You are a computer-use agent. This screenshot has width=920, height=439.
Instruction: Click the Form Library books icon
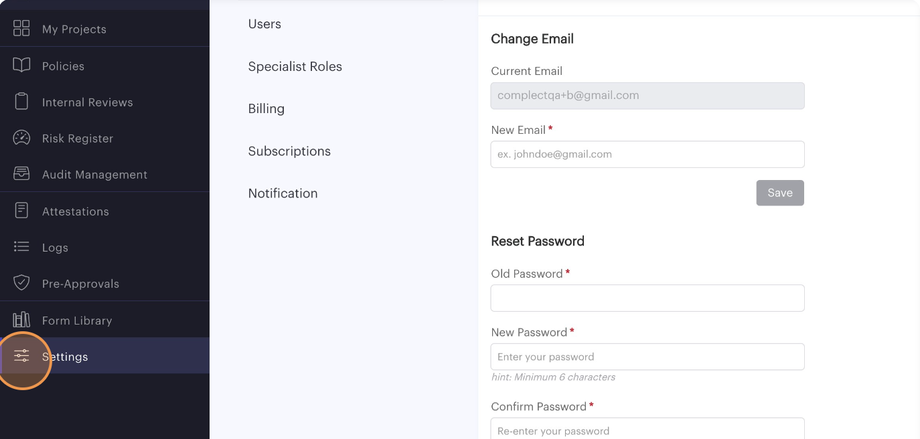click(x=21, y=320)
